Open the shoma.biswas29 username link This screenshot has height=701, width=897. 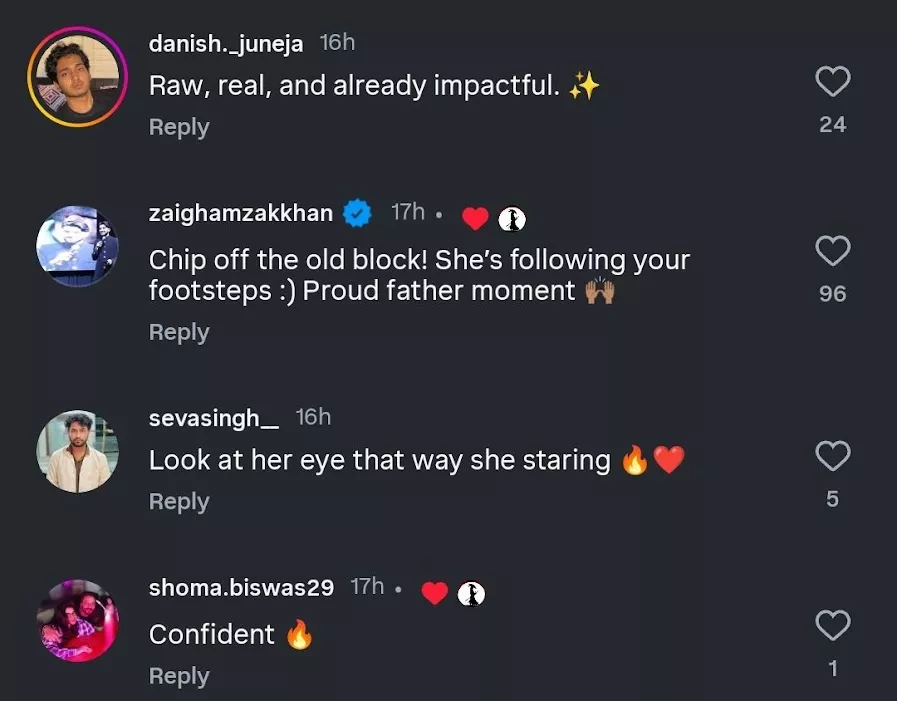(241, 588)
